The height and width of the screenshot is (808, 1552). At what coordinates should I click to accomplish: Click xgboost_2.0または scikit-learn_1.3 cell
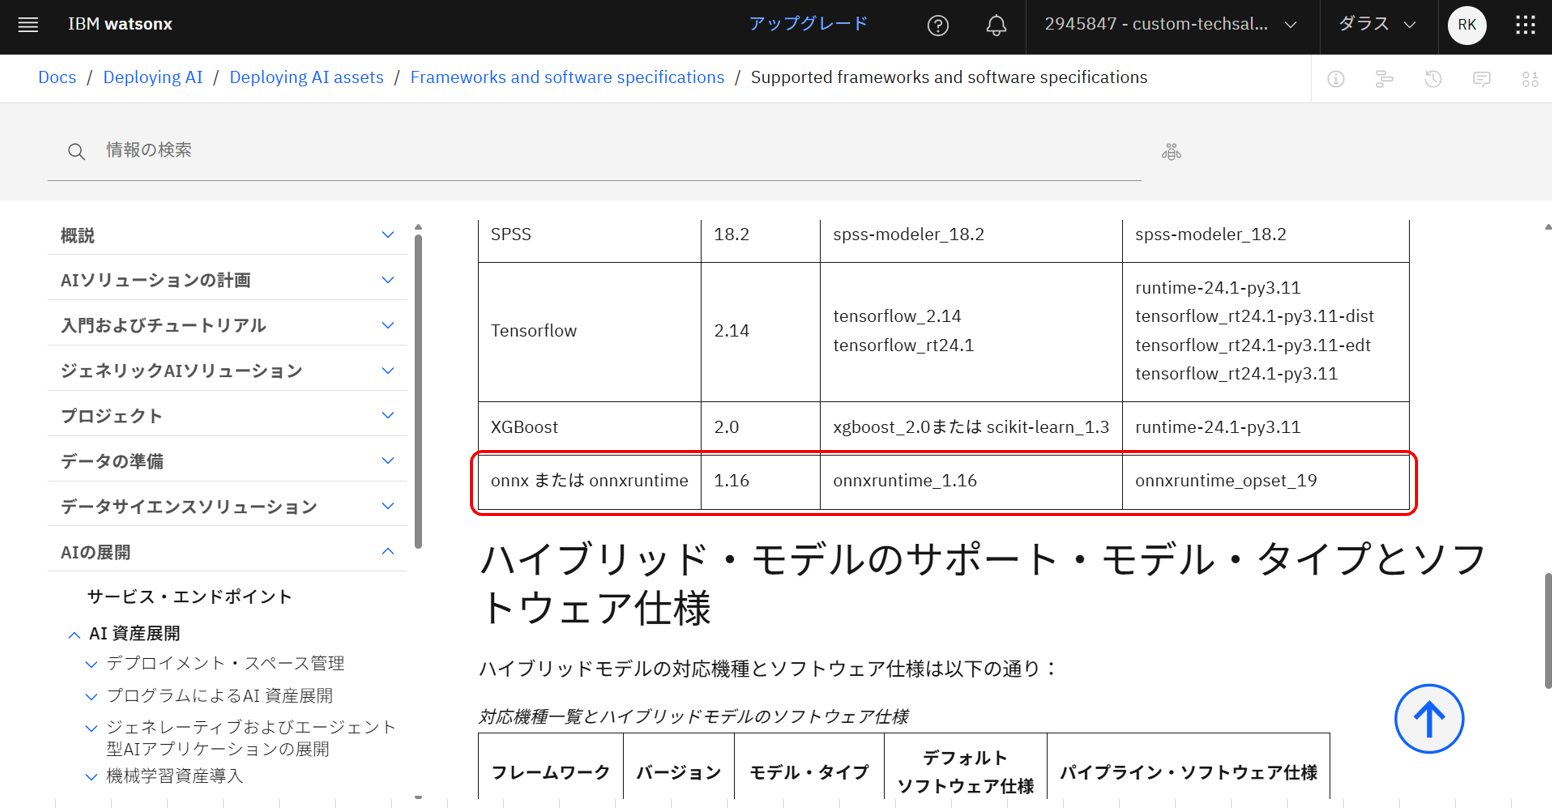971,427
